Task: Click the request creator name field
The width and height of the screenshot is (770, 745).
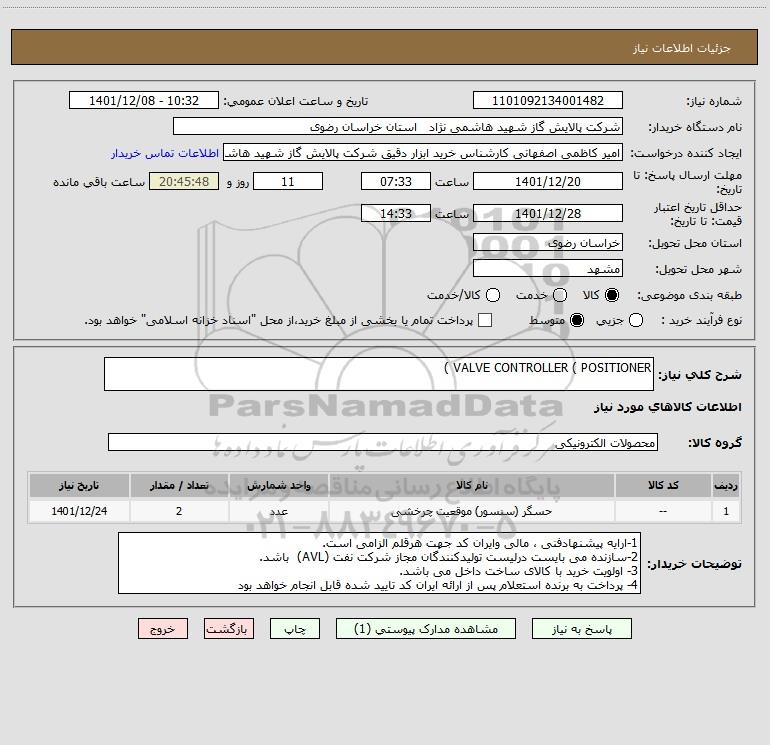Action: tap(423, 153)
